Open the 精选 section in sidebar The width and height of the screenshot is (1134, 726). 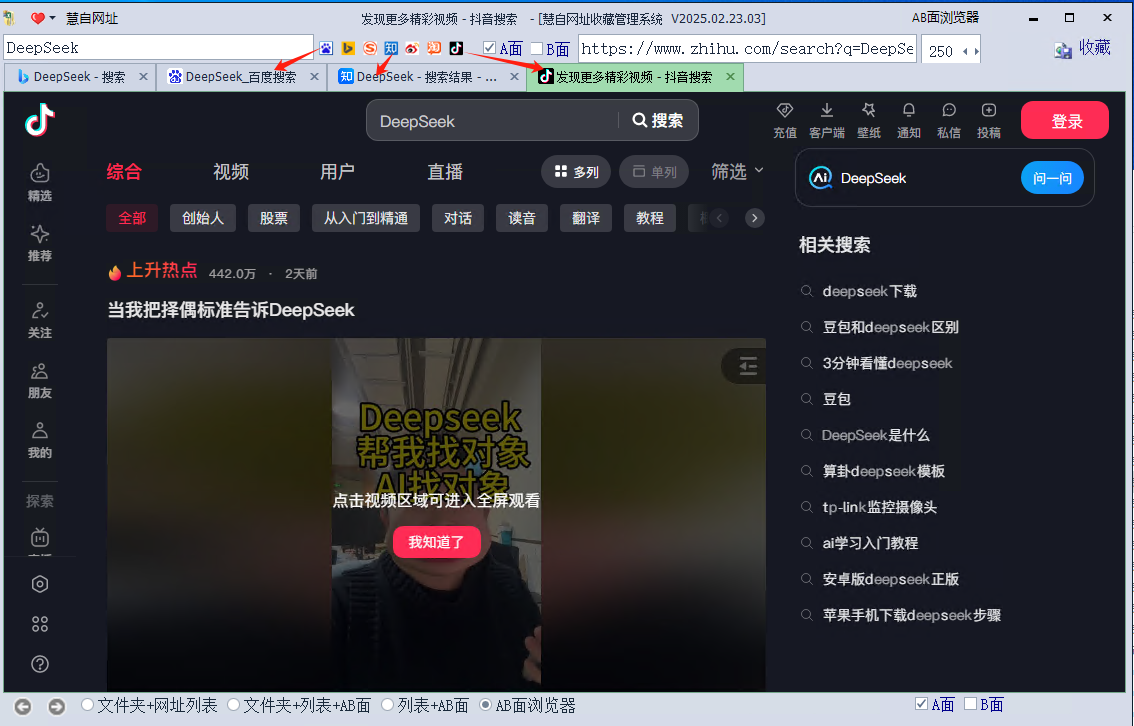pyautogui.click(x=40, y=182)
